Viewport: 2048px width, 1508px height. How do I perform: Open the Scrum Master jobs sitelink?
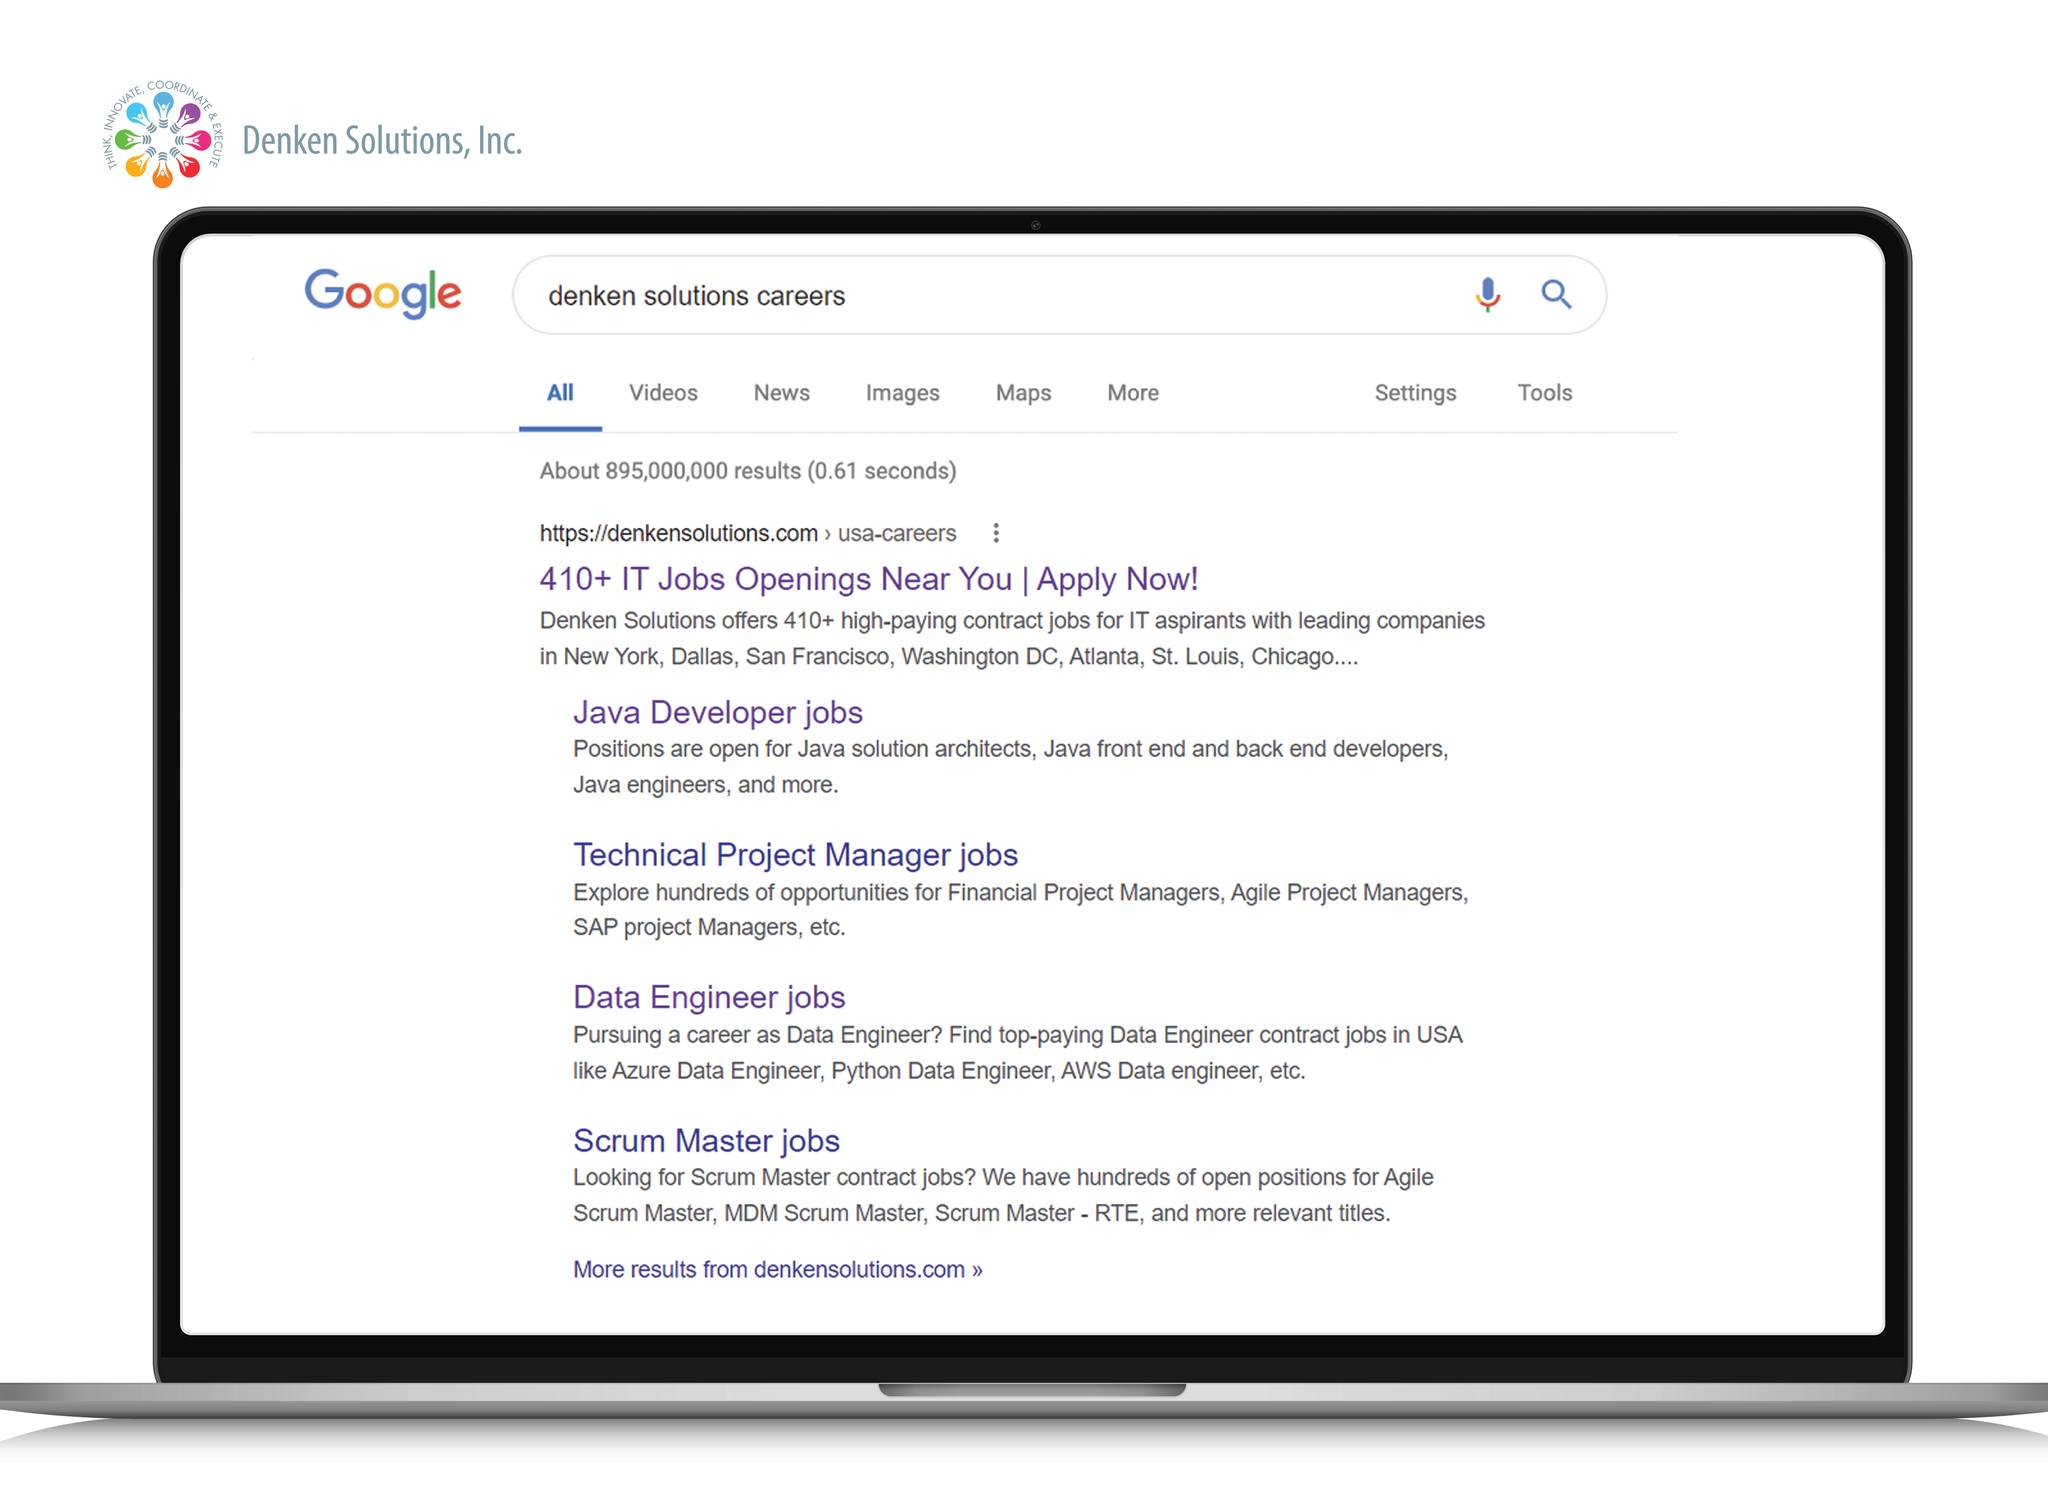tap(706, 1141)
